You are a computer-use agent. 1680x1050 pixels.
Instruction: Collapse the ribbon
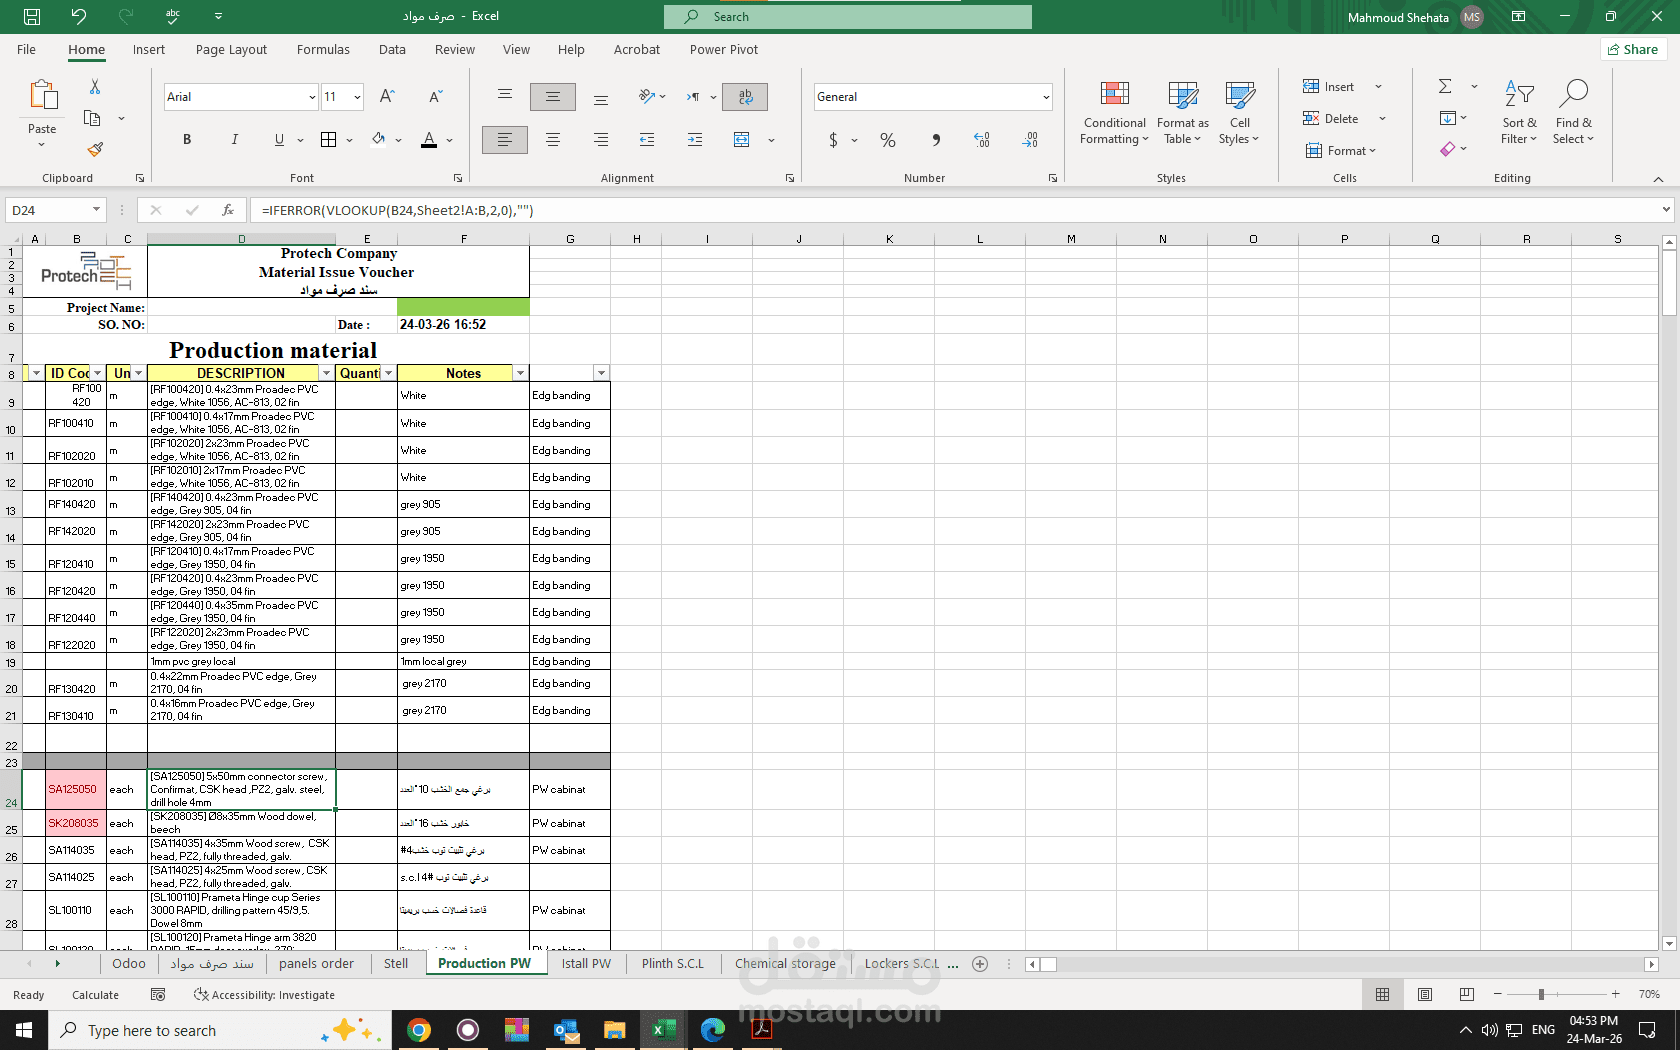pyautogui.click(x=1658, y=179)
